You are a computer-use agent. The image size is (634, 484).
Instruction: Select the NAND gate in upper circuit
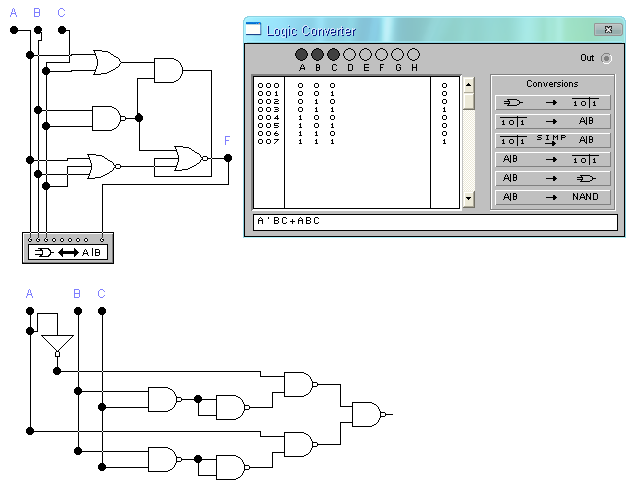click(108, 118)
